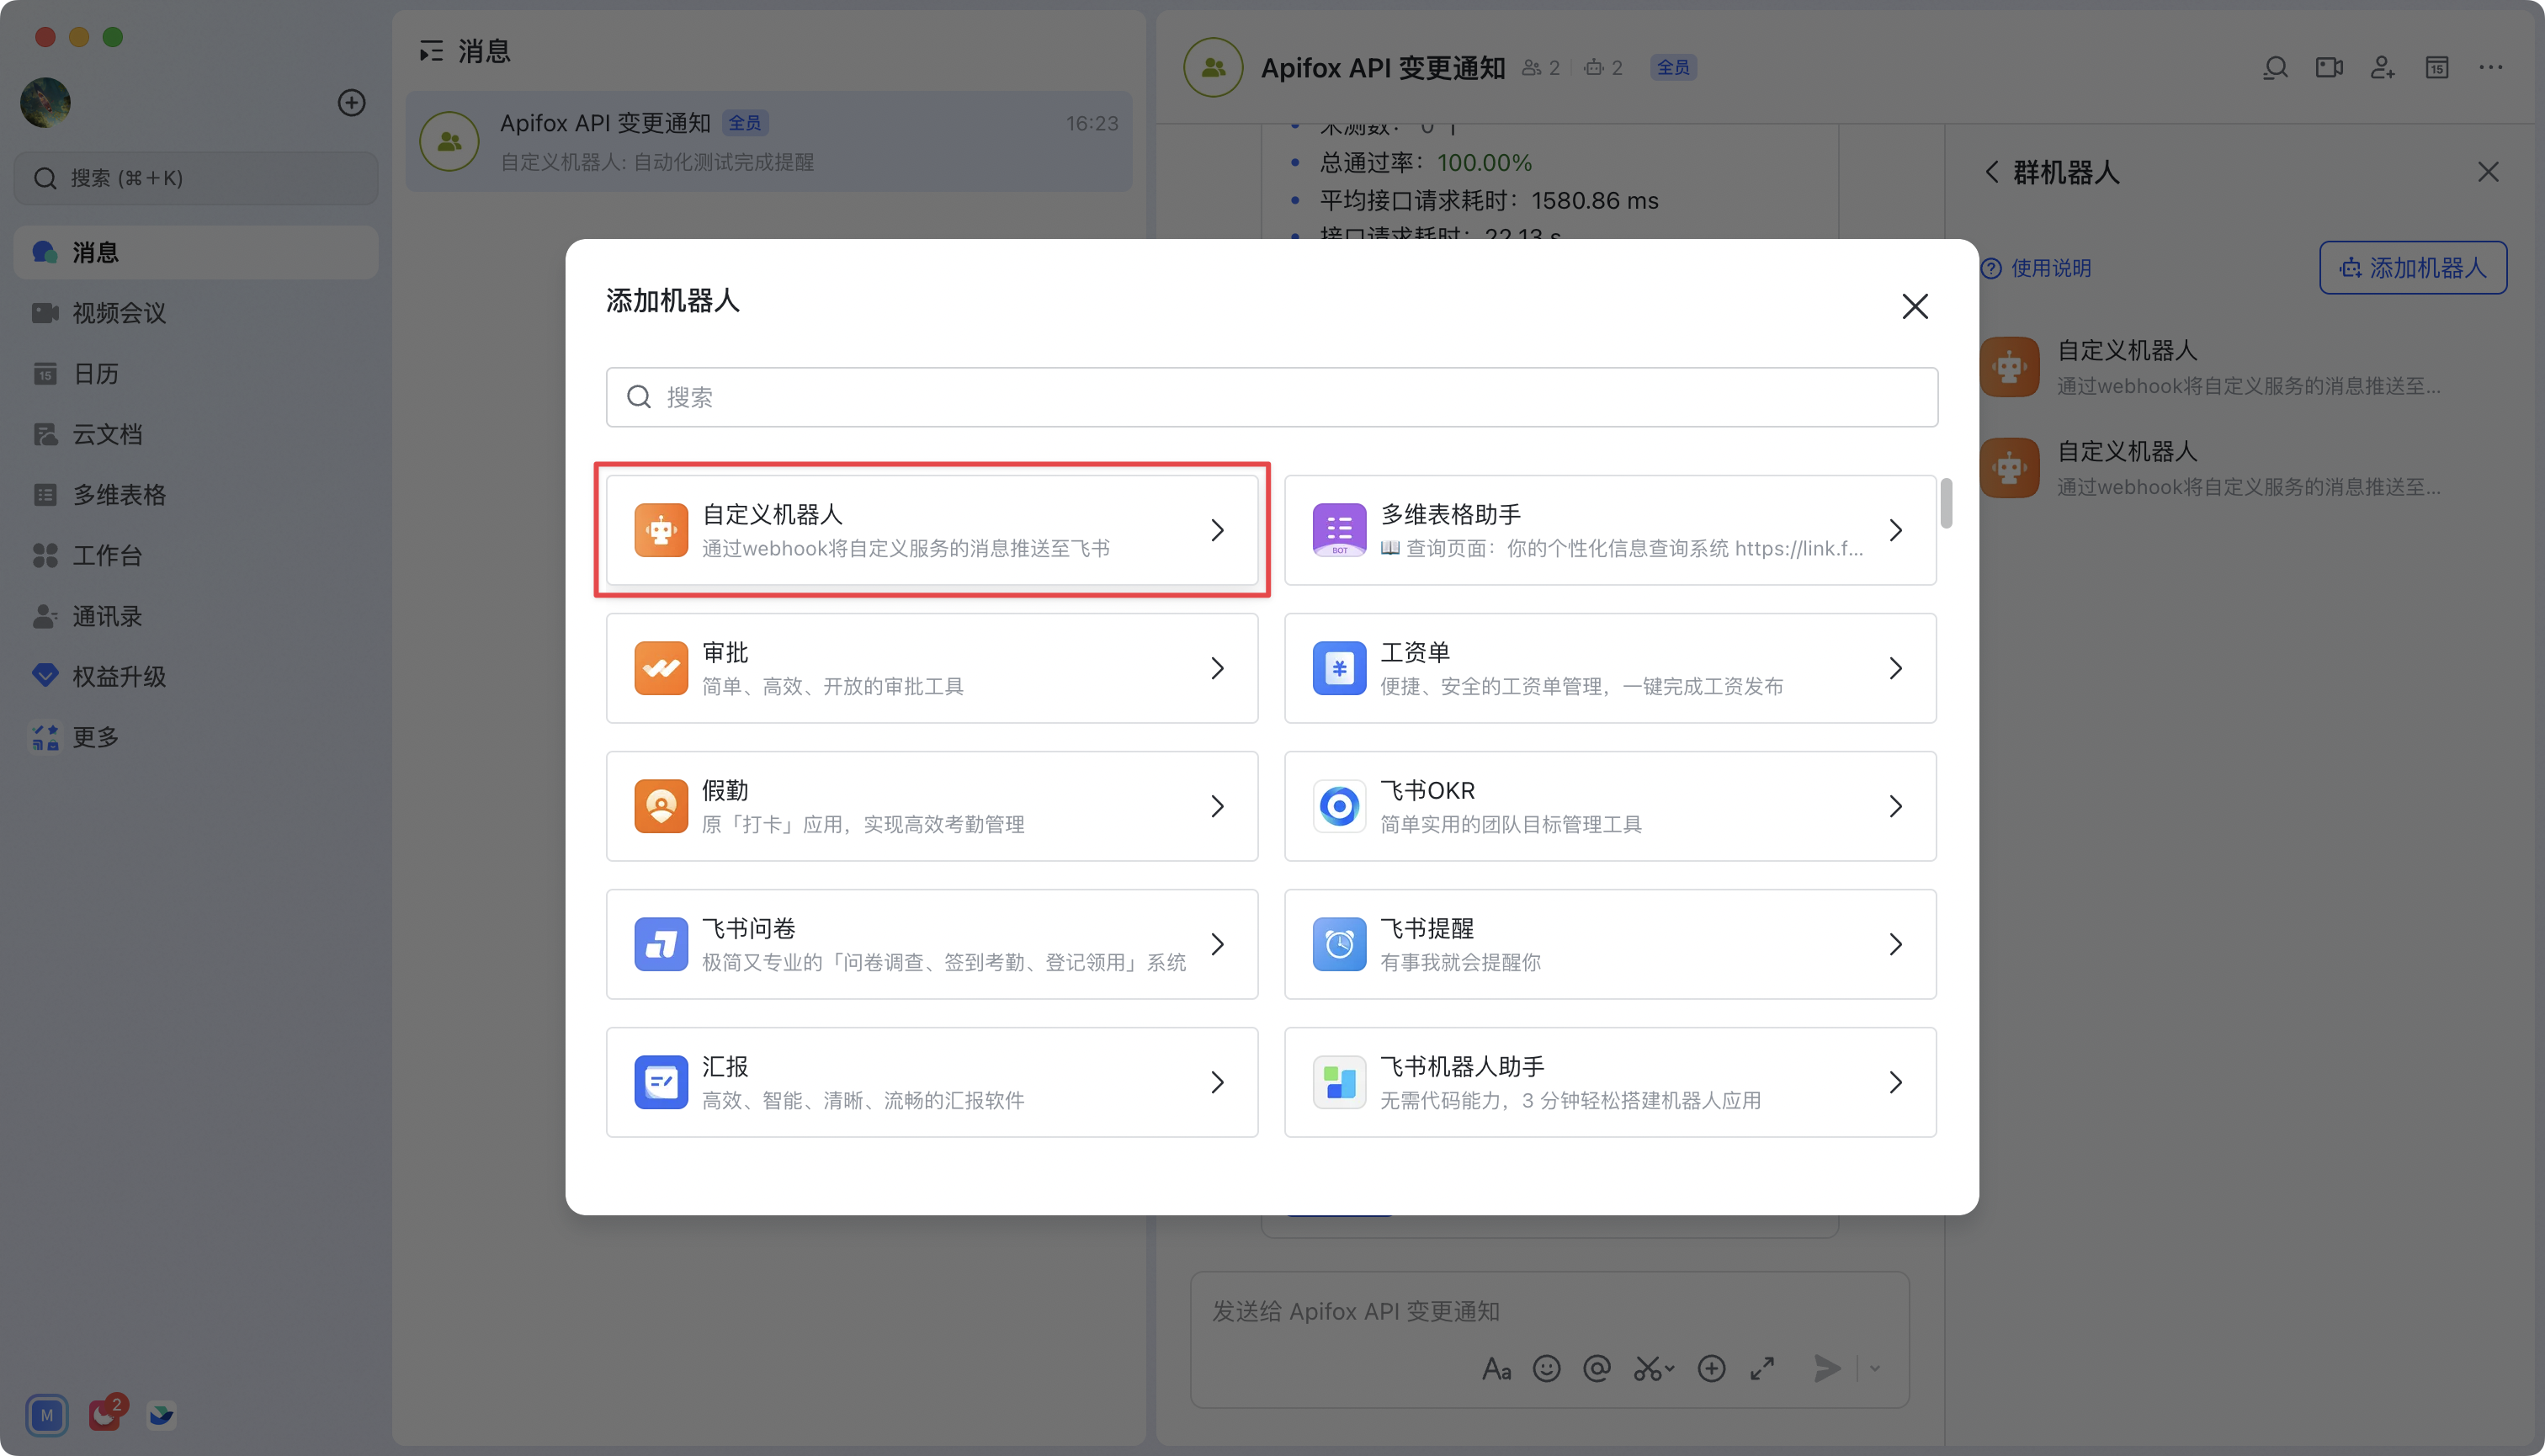Click the robot list scrollbar in the dialog
This screenshot has height=1456, width=2545.
click(1946, 503)
